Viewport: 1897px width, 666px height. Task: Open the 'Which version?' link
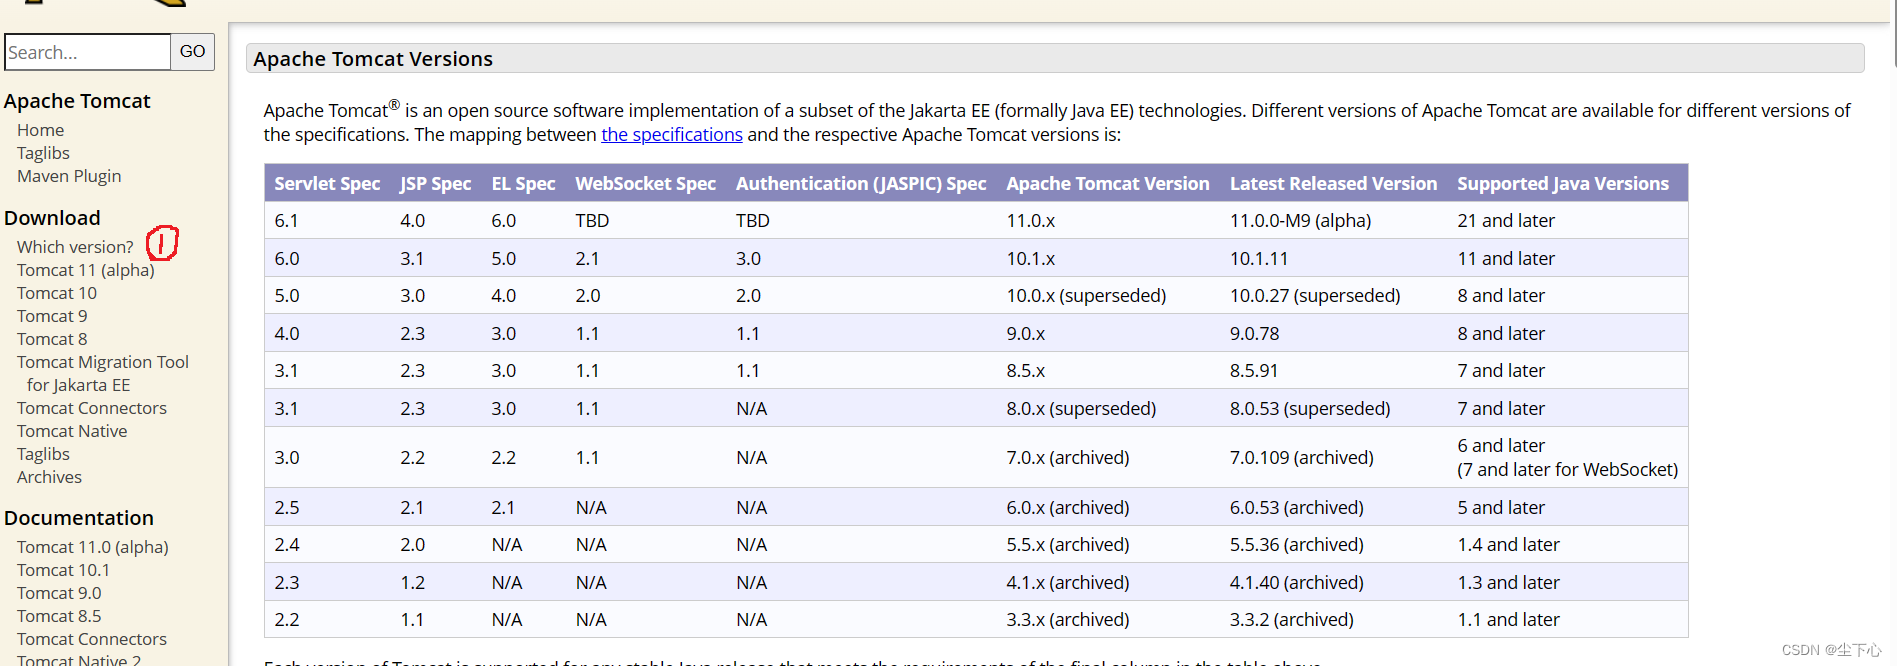75,247
